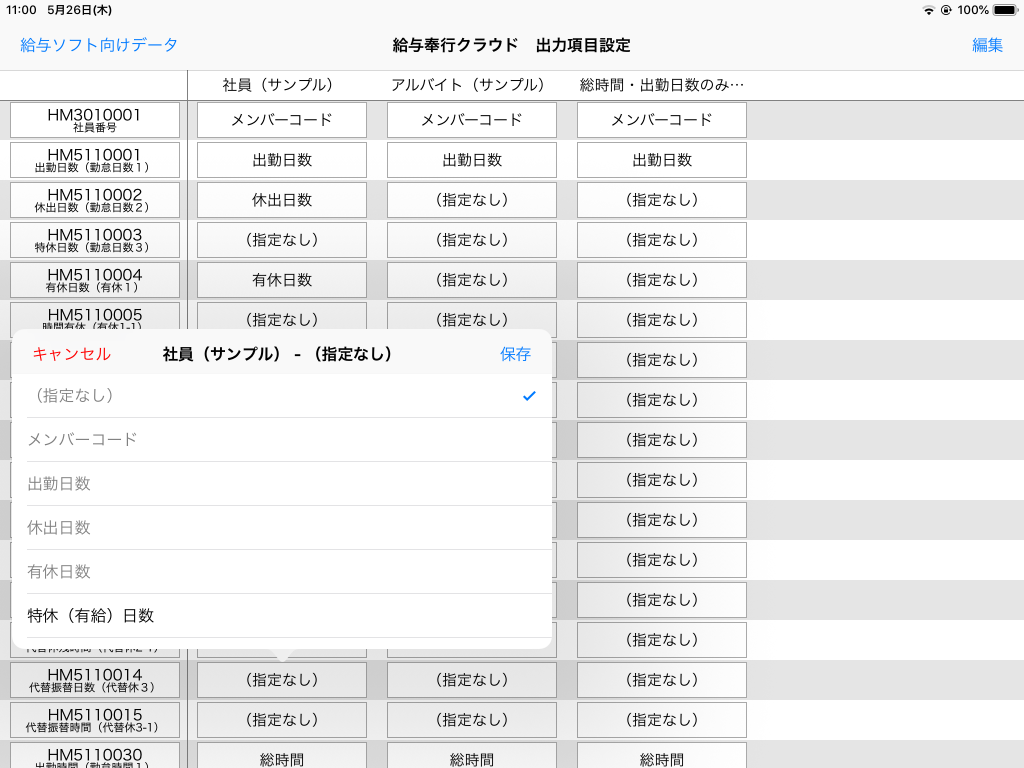Open アルバイト dropdown for HM5110002 row
1024x768 pixels.
coord(472,200)
